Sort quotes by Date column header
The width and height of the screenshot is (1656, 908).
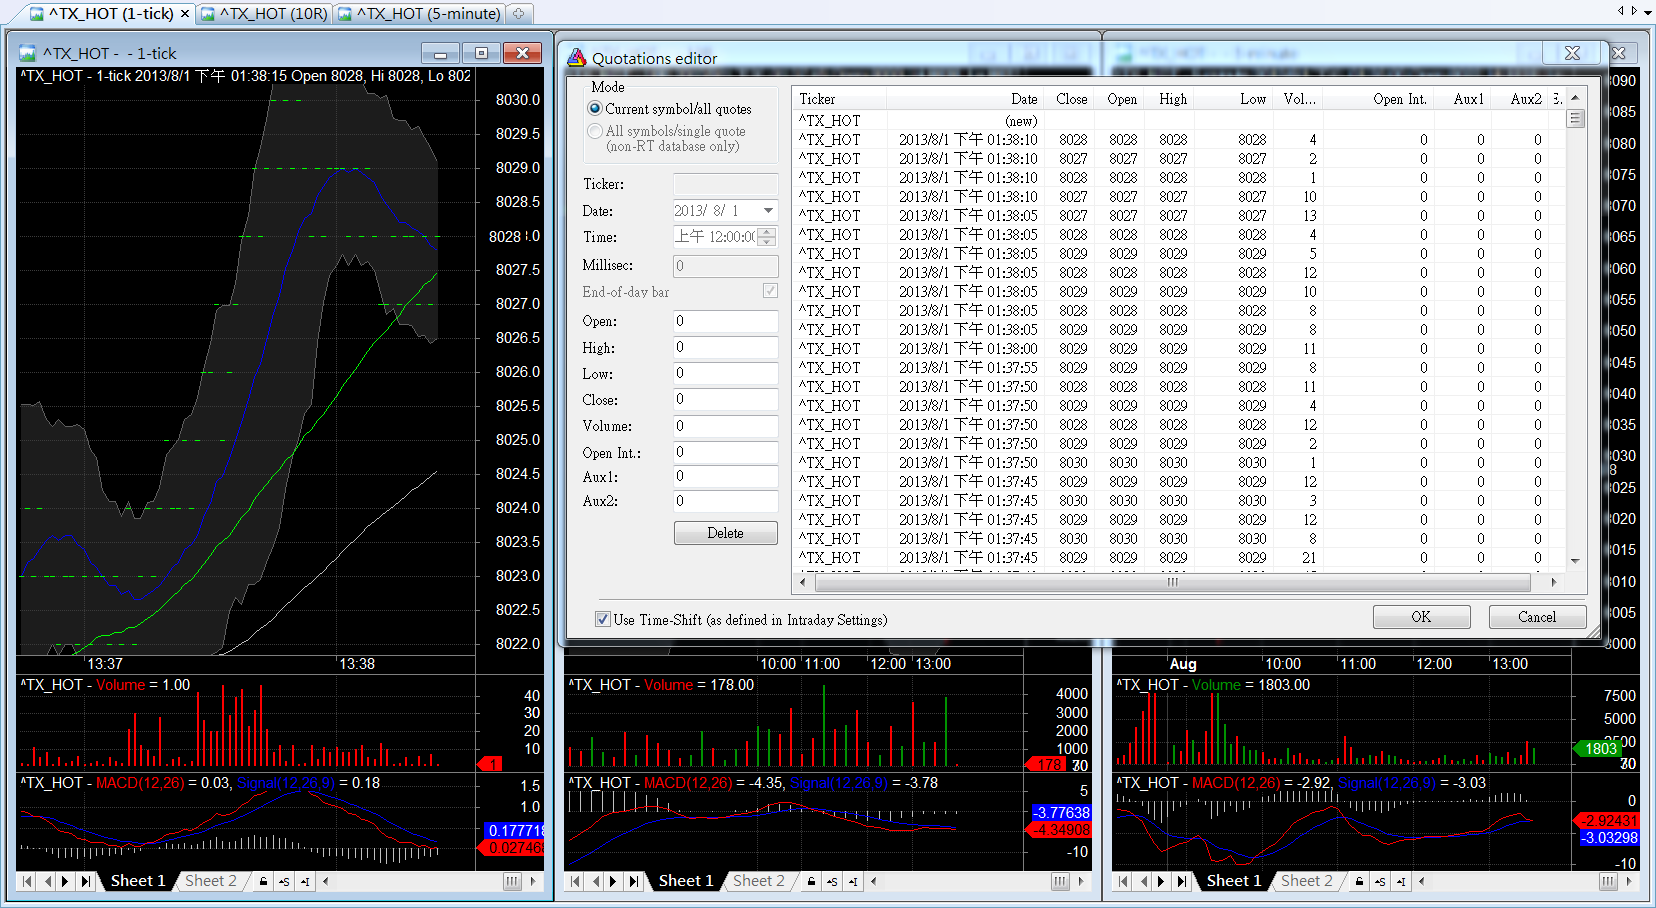click(968, 99)
